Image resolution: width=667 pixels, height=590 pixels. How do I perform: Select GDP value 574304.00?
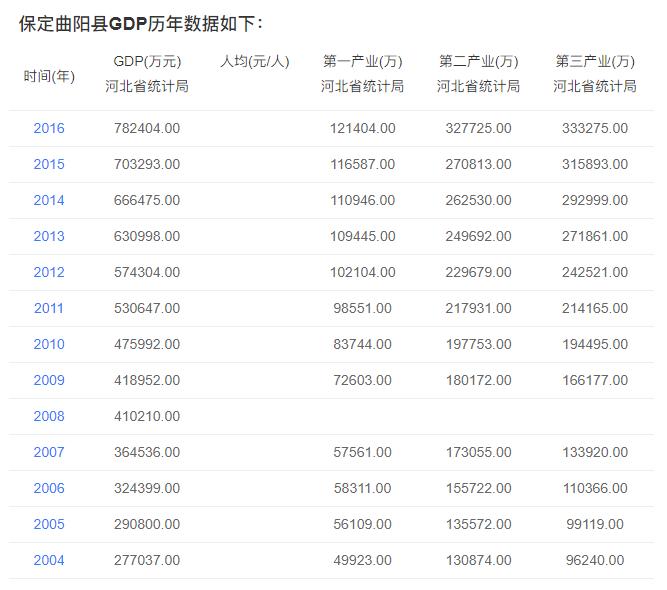pyautogui.click(x=147, y=272)
